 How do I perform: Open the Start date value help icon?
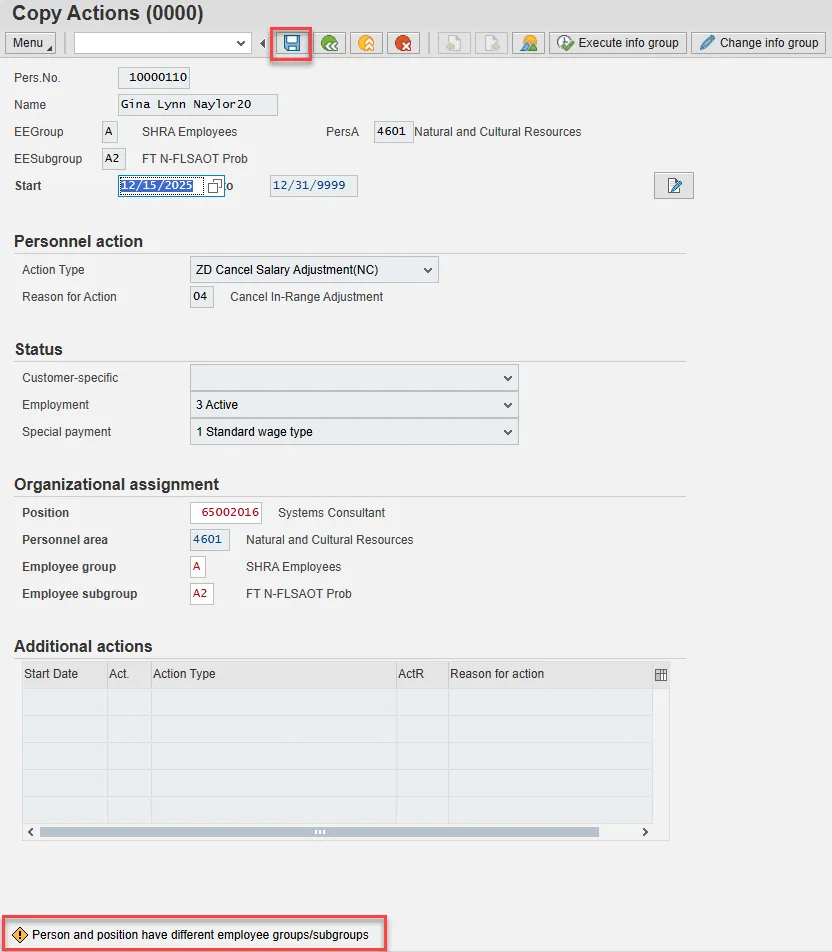point(214,186)
